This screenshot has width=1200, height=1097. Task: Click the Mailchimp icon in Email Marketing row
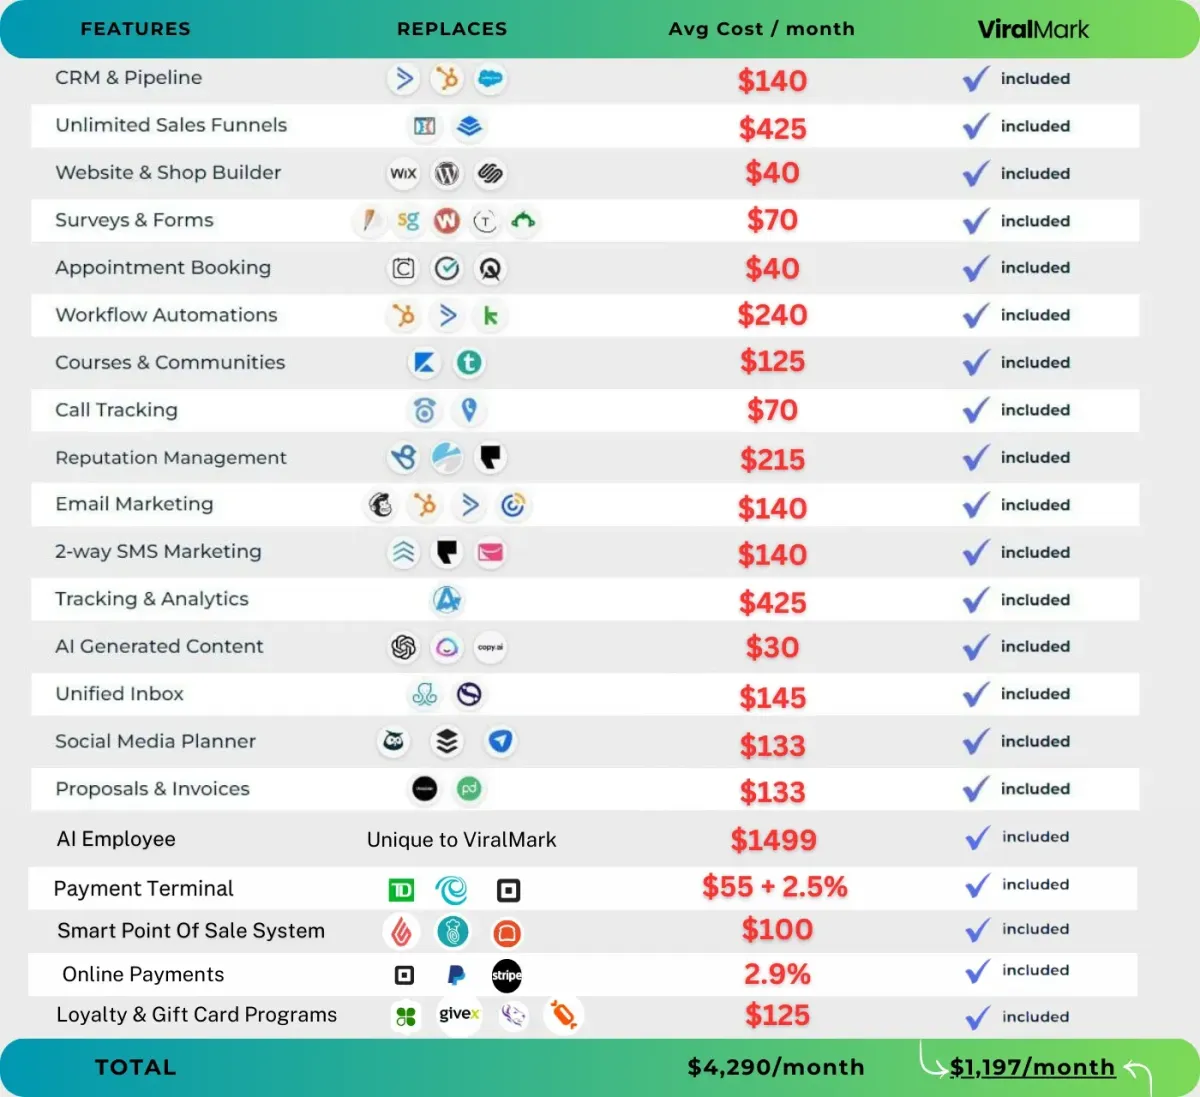tap(381, 505)
